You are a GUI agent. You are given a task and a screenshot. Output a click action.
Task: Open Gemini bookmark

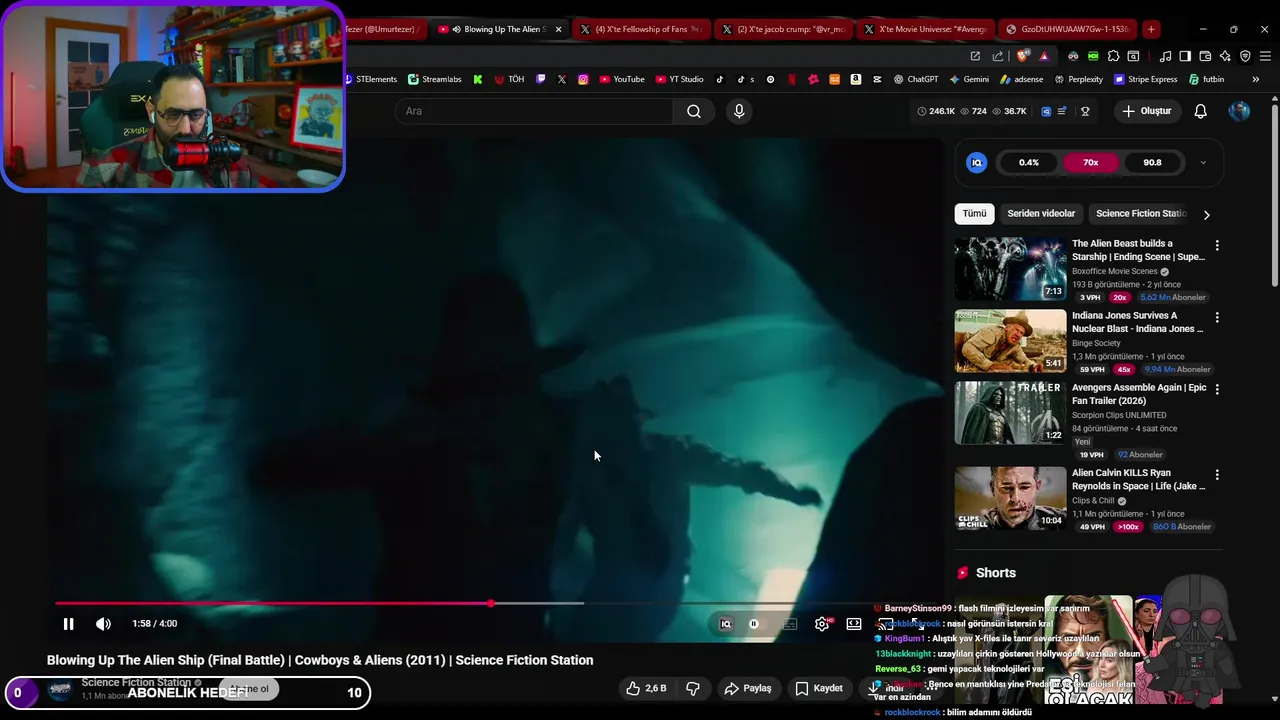click(969, 79)
